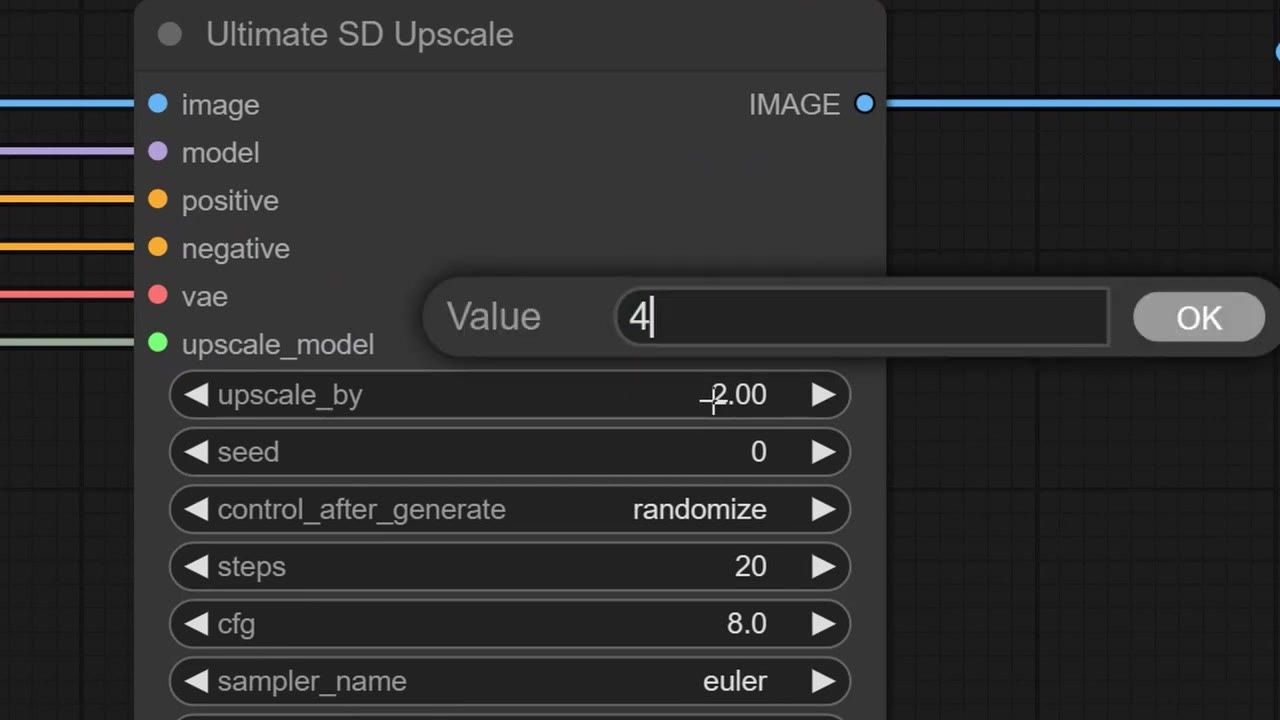Screen dimensions: 1280x720
Task: Click the node collapse dot beside Ultimate SD Upscale
Action: coord(170,34)
